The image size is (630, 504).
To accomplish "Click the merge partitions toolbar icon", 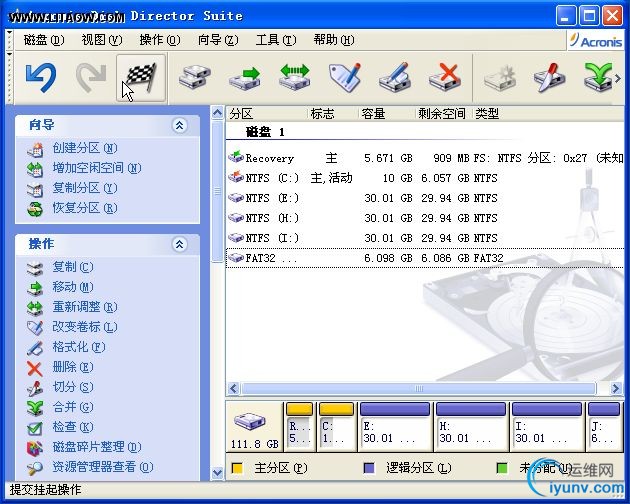I will coord(598,77).
